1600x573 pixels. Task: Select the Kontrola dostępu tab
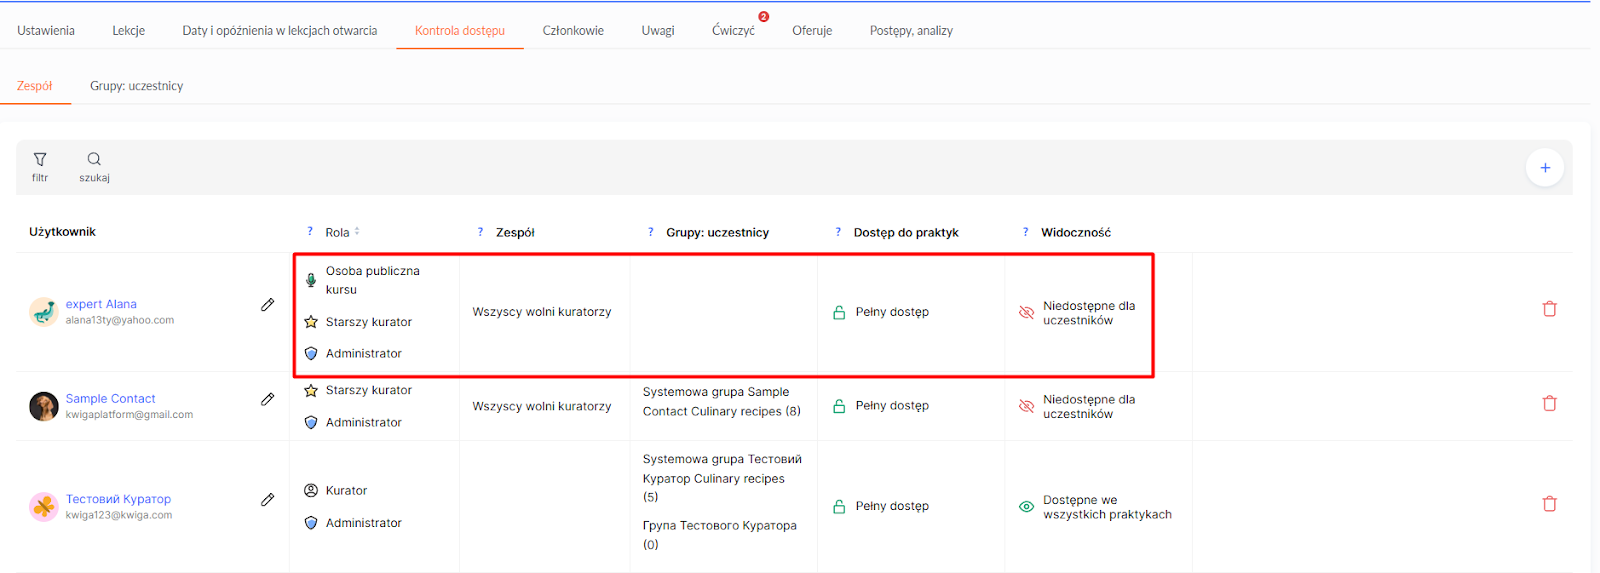[x=460, y=30]
